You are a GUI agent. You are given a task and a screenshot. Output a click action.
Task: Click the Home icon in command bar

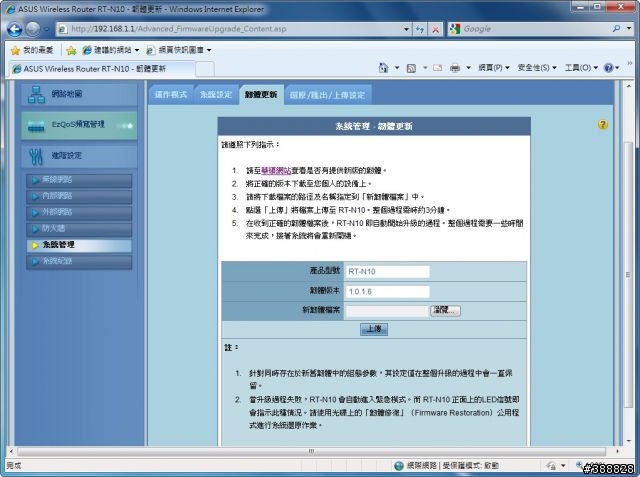click(x=383, y=68)
